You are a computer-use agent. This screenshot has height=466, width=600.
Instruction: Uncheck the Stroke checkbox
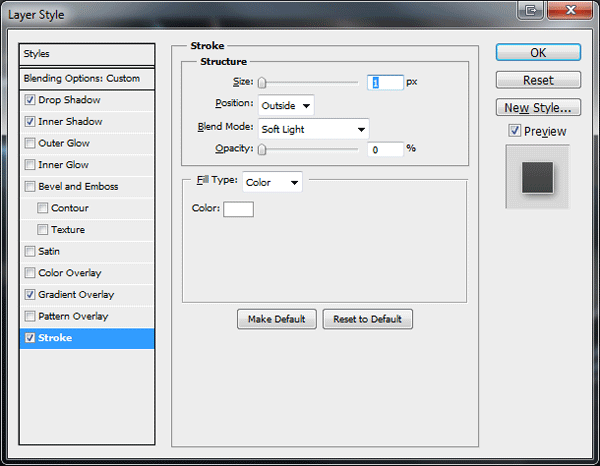click(x=30, y=338)
